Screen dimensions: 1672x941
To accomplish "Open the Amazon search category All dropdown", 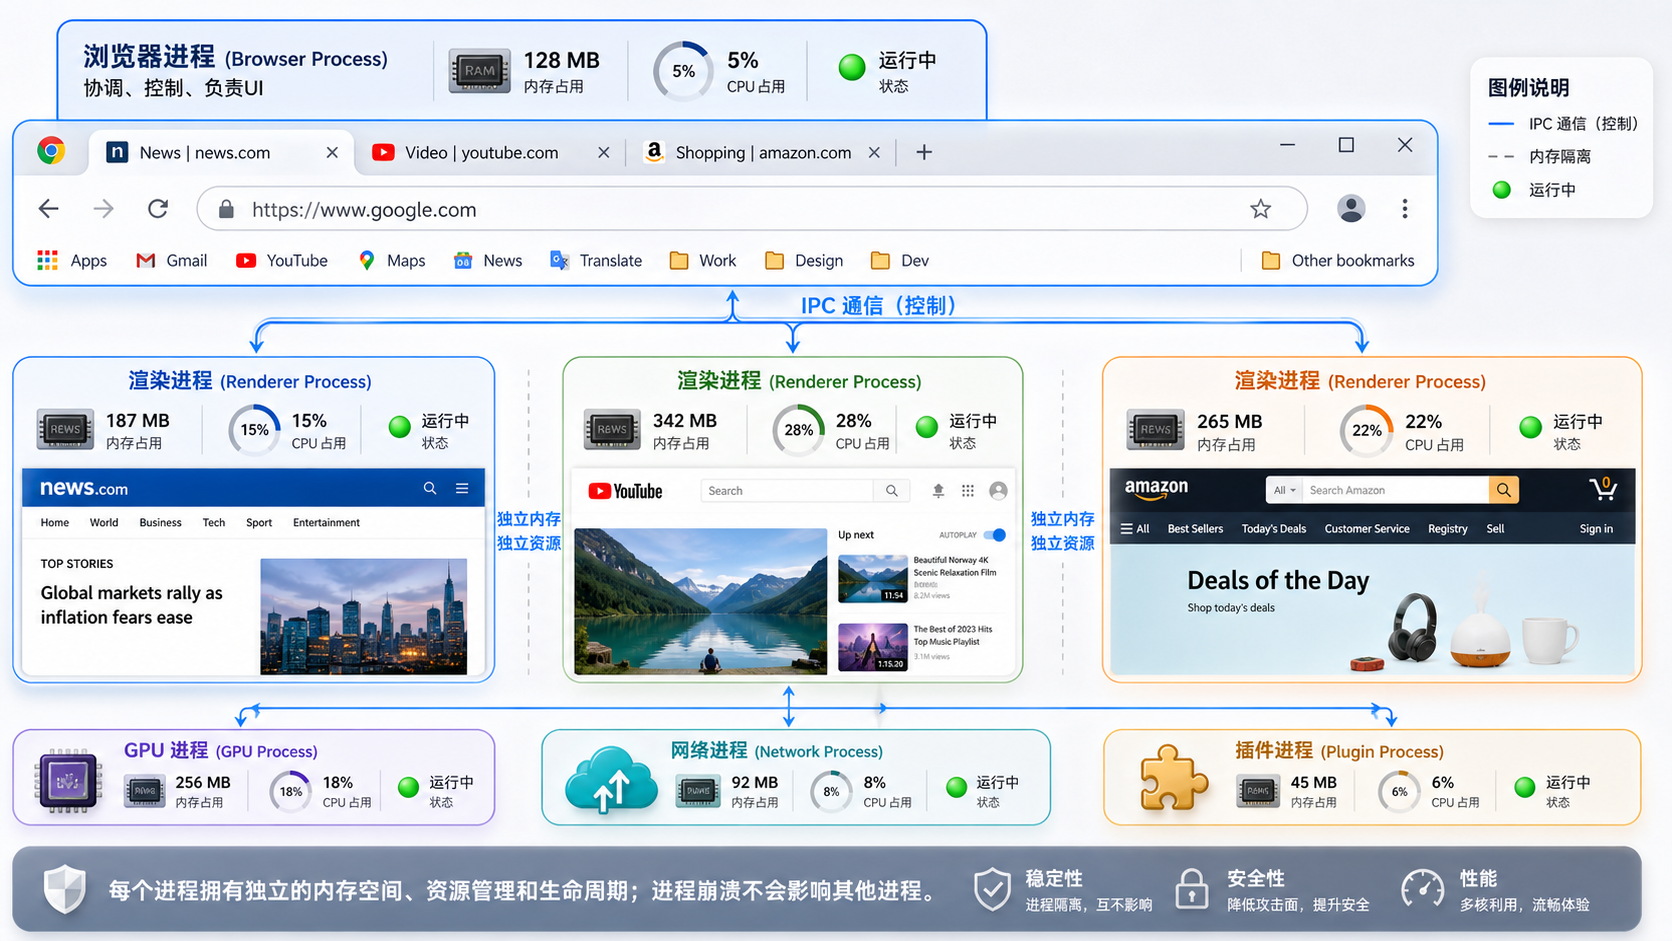I will click(1285, 490).
